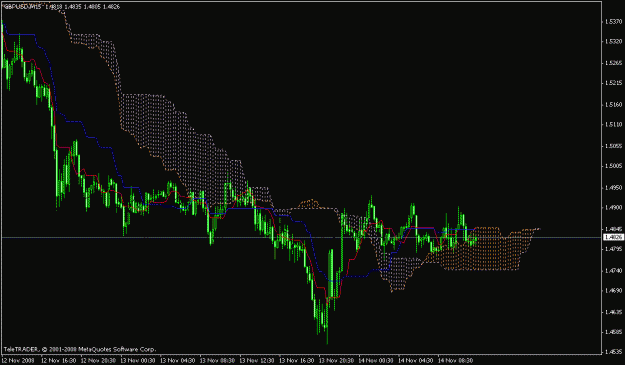Click the 1.5215 price scale label

(613, 83)
